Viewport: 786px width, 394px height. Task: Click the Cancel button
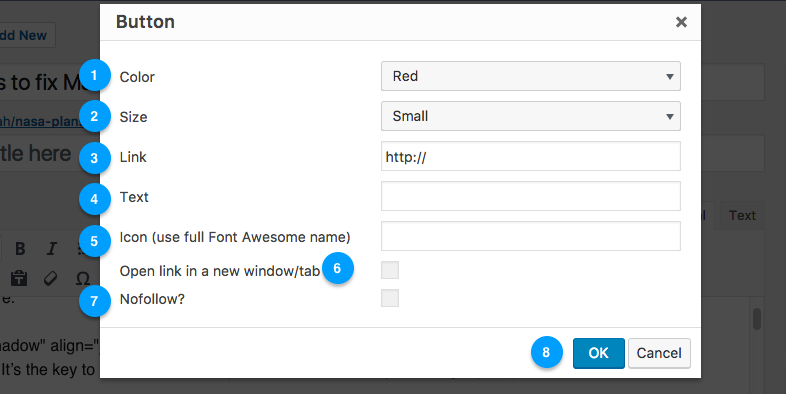pyautogui.click(x=659, y=353)
